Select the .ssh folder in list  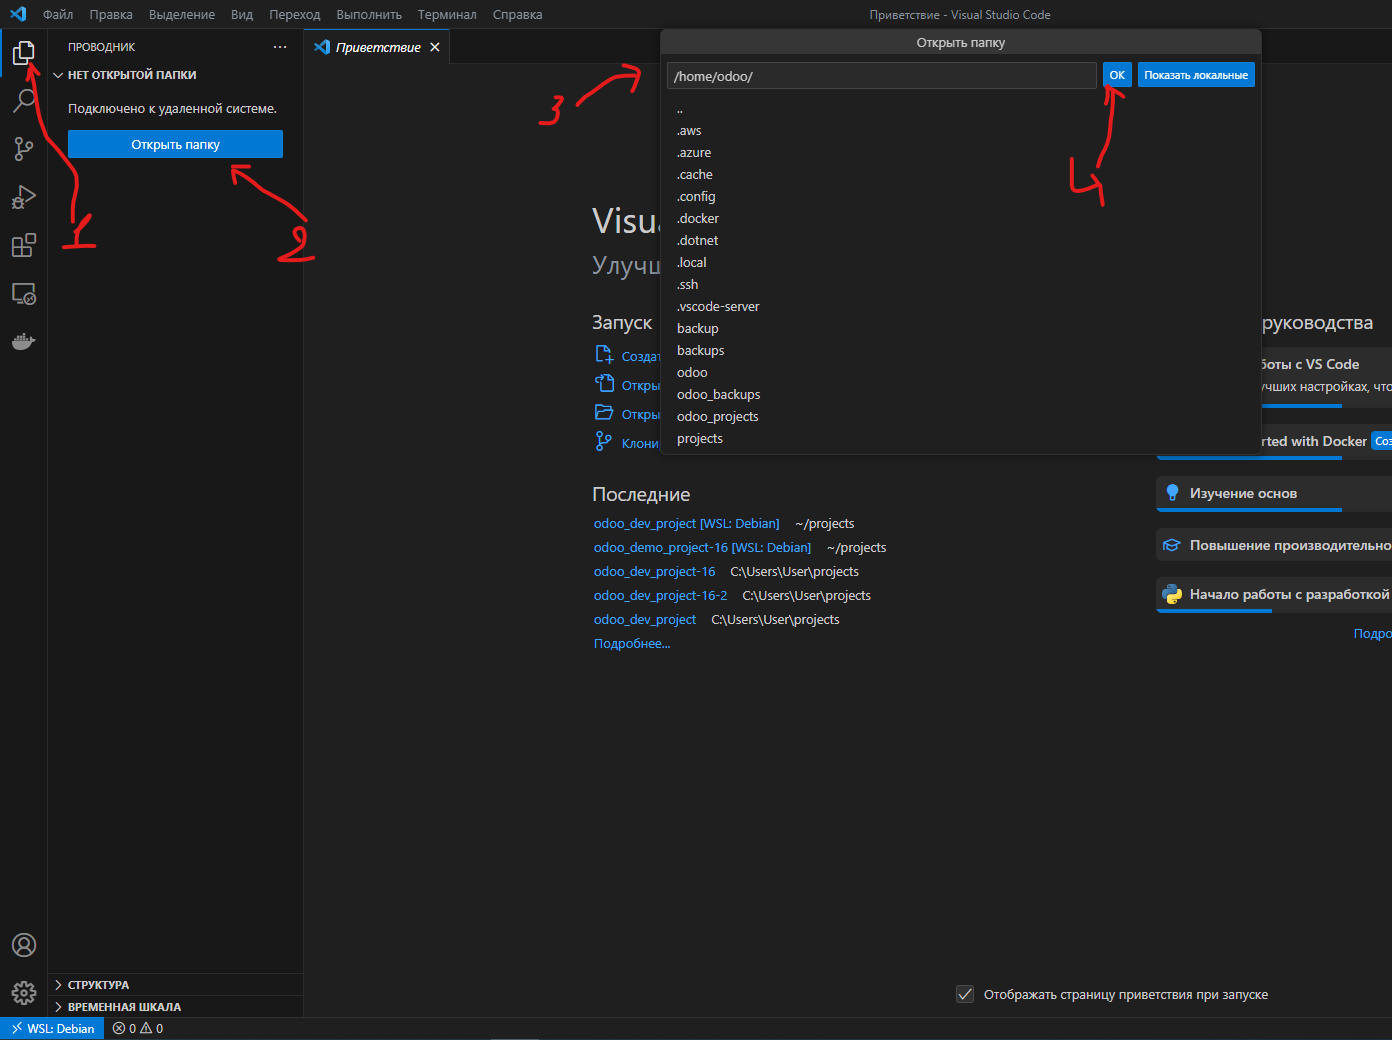click(x=961, y=285)
